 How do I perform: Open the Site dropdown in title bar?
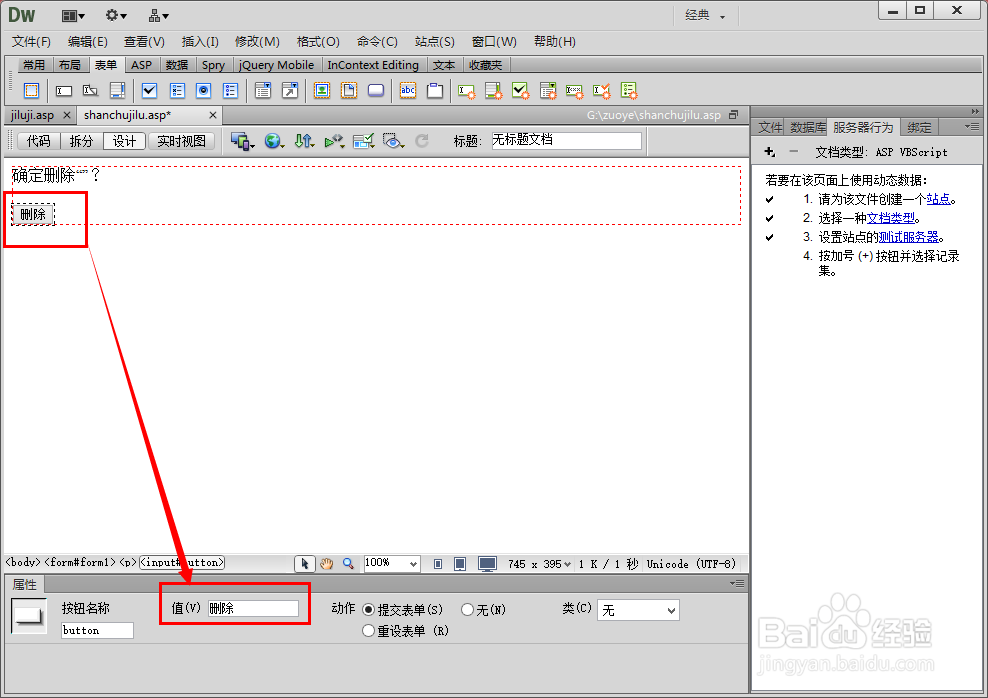[x=158, y=16]
